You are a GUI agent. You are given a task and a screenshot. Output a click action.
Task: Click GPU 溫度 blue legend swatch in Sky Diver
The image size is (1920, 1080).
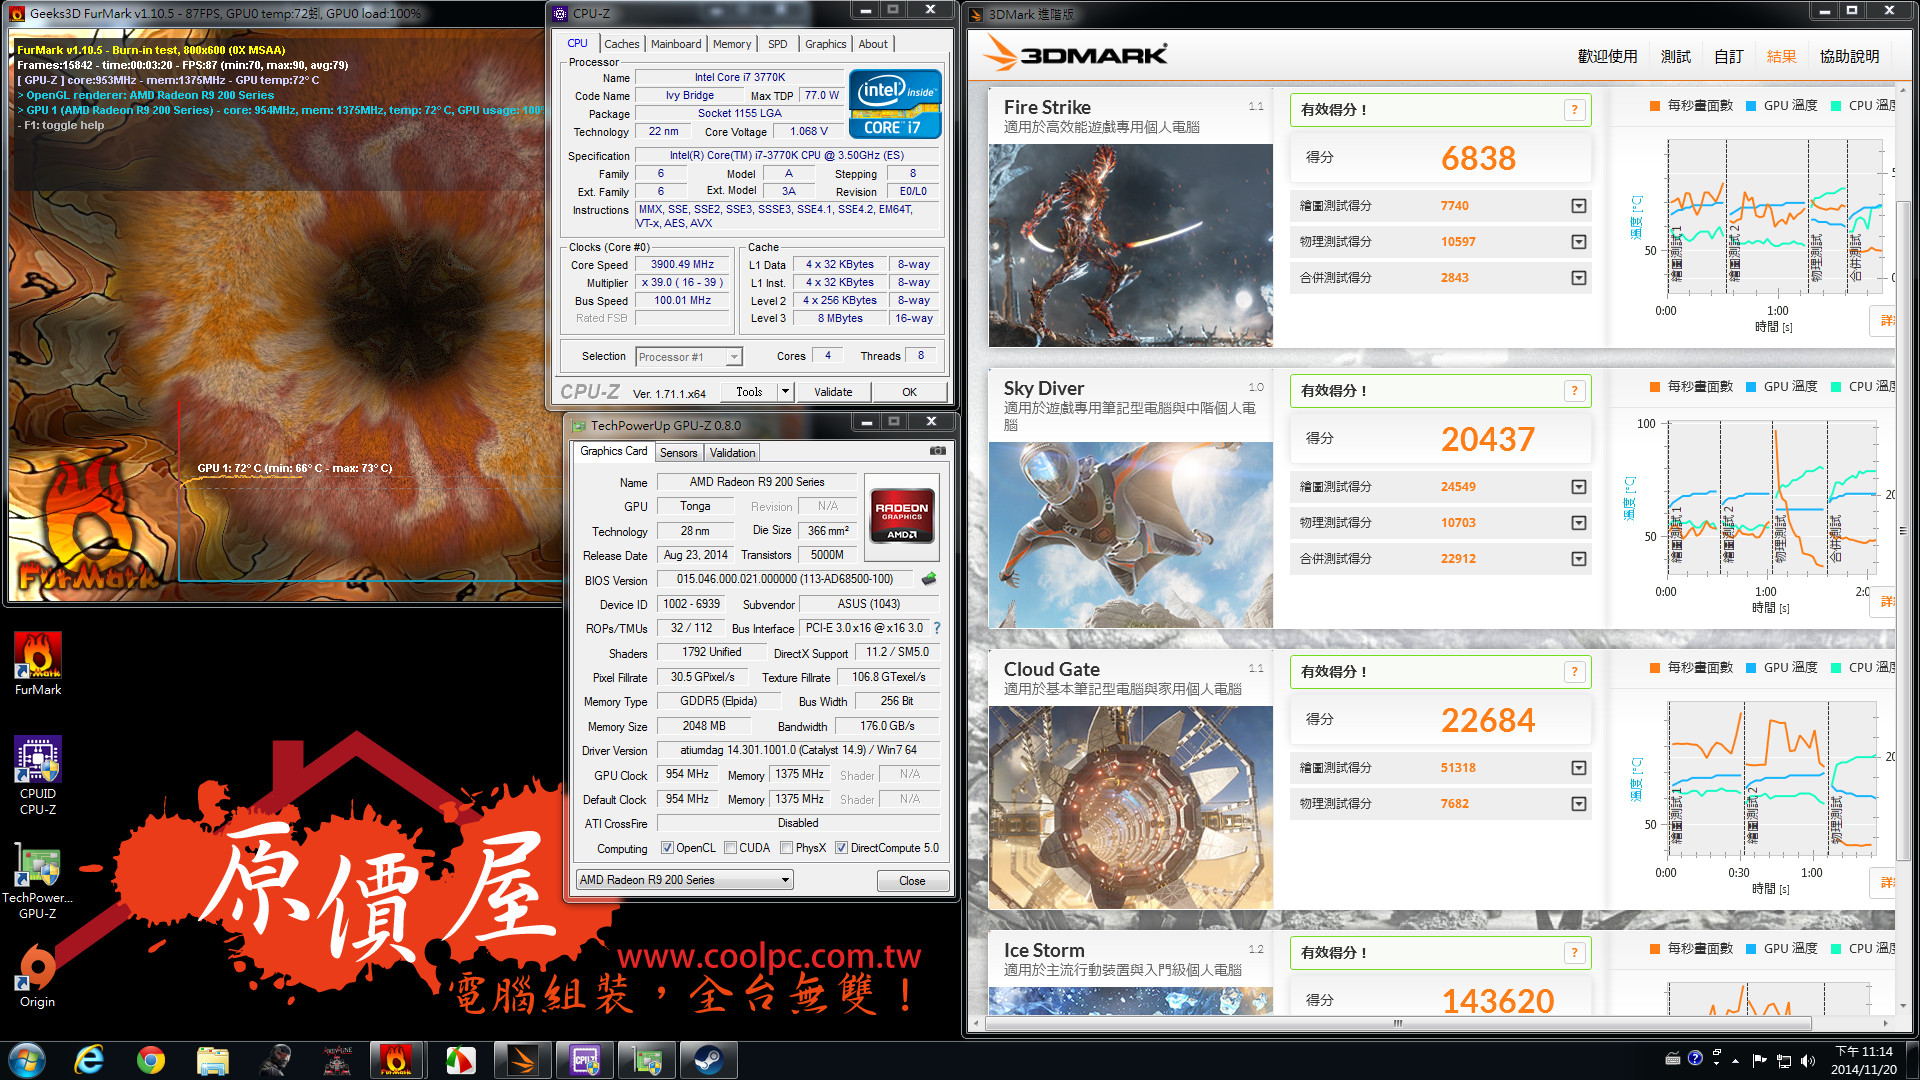tap(1751, 387)
